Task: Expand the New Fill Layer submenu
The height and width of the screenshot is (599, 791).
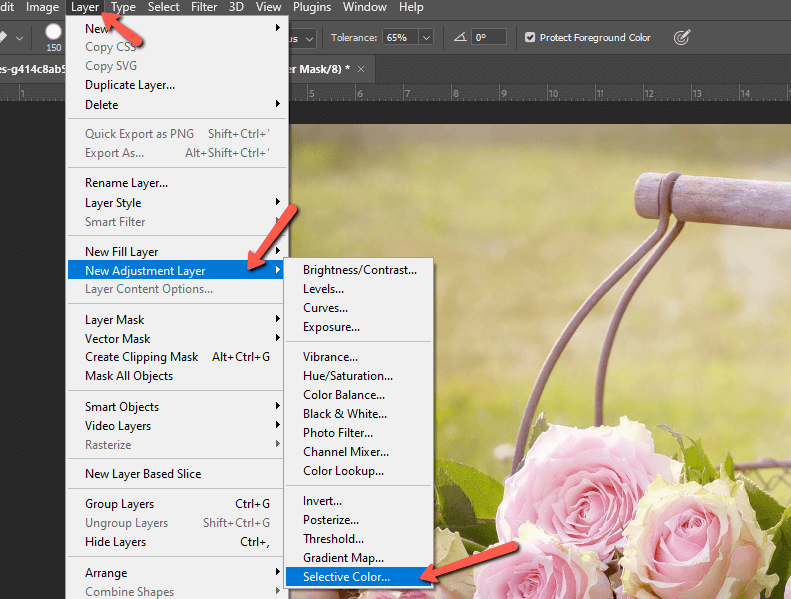Action: point(177,251)
